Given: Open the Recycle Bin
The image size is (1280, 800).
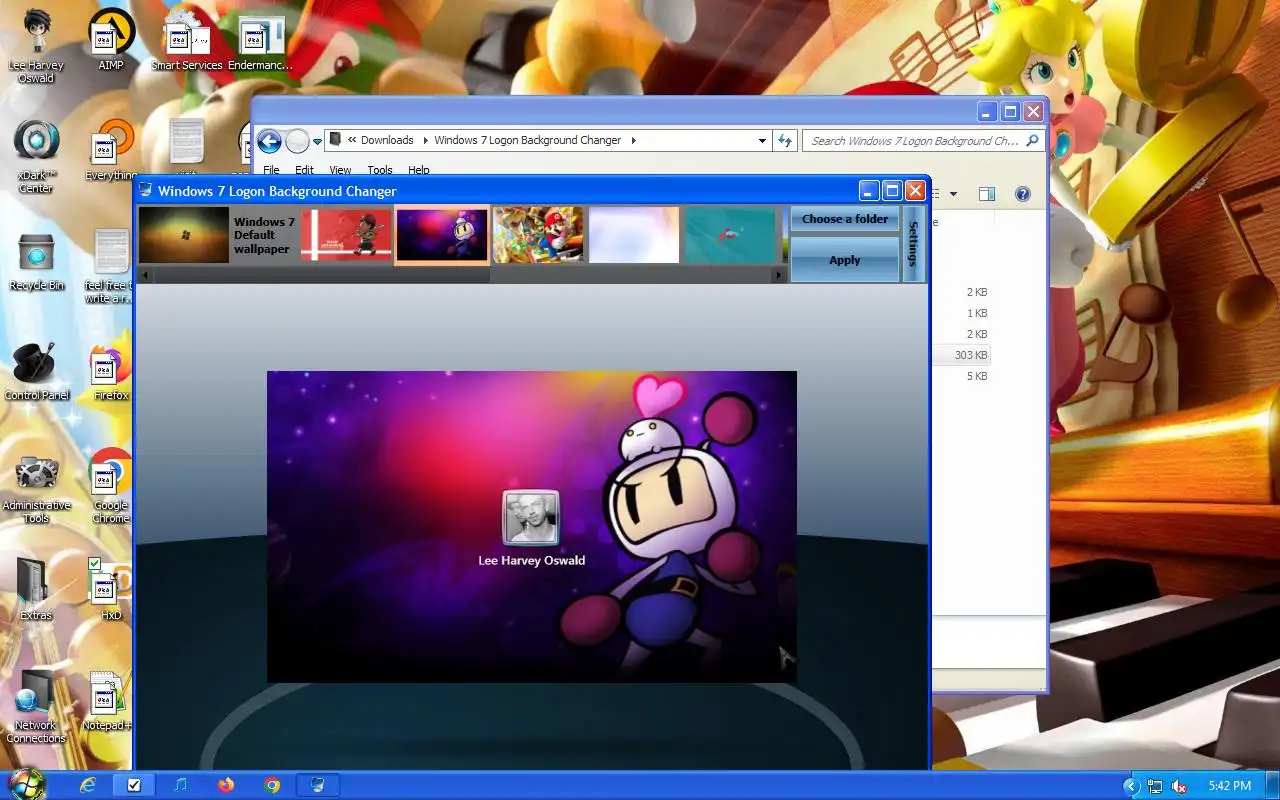Looking at the screenshot, I should tap(36, 262).
